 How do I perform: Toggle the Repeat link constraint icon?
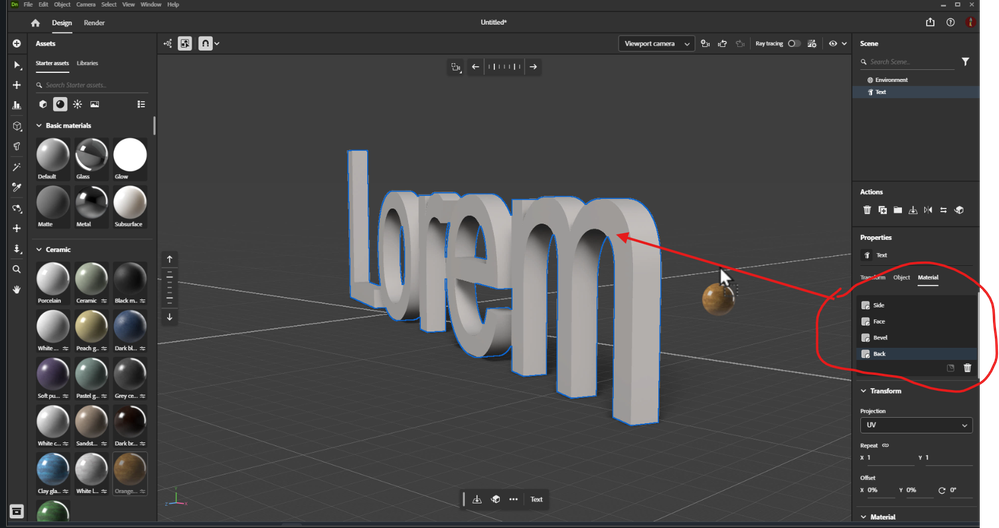tap(886, 446)
